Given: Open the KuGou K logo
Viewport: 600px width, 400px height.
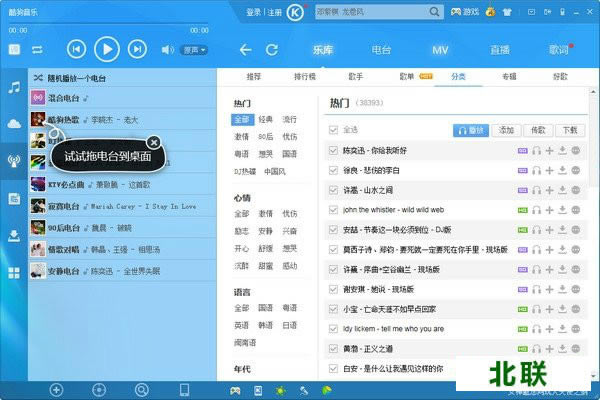Looking at the screenshot, I should pos(295,13).
